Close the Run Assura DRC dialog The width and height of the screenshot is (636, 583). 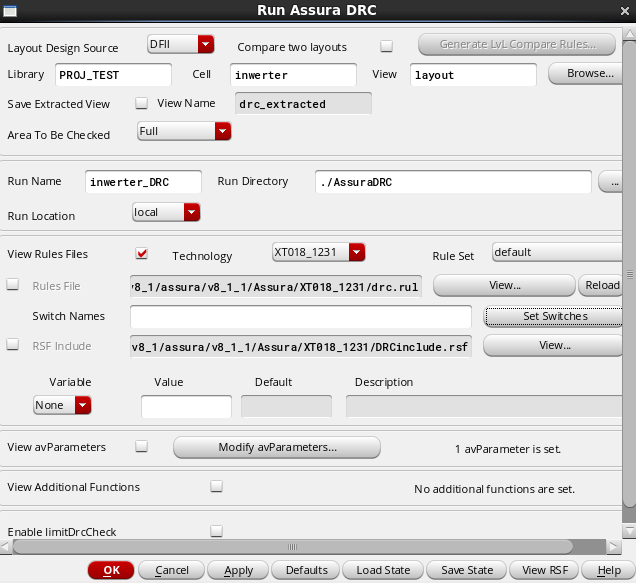(625, 11)
